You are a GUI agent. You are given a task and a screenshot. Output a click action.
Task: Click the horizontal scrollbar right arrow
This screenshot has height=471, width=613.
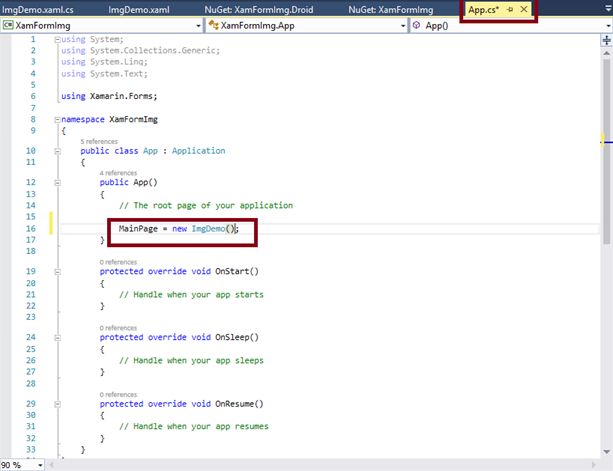594,465
